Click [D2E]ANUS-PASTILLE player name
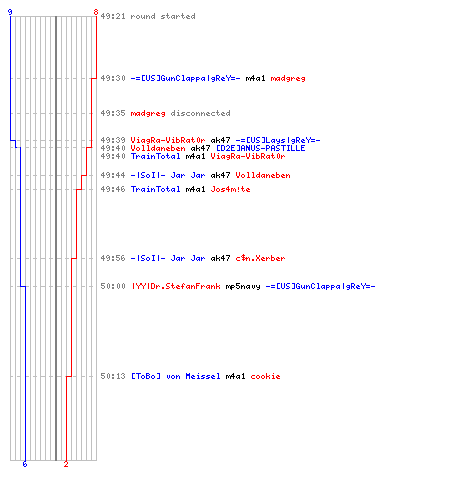The width and height of the screenshot is (450, 500). point(261,148)
